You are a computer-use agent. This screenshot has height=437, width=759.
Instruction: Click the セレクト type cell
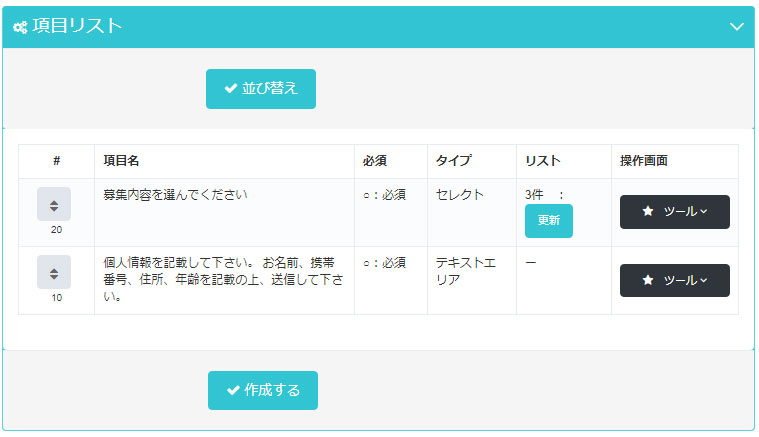[x=460, y=195]
